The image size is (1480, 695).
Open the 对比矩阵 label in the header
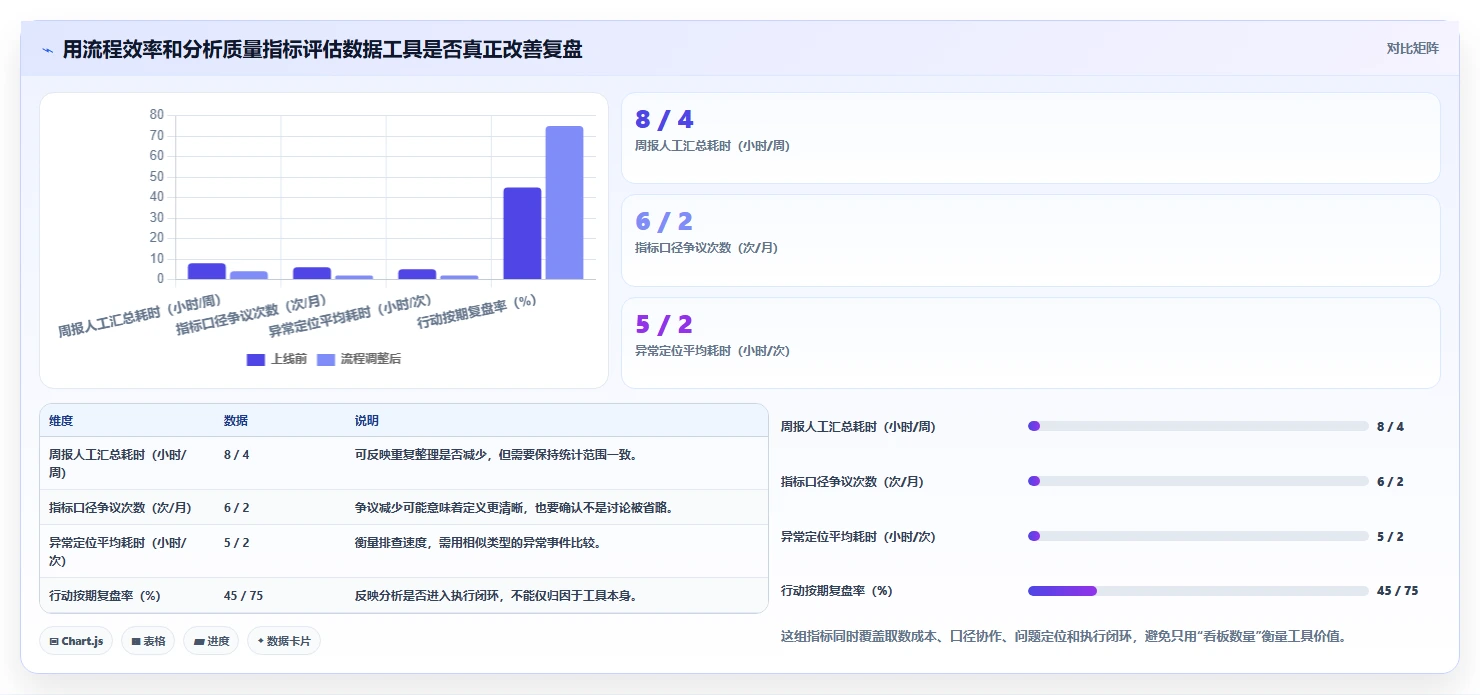coord(1412,48)
